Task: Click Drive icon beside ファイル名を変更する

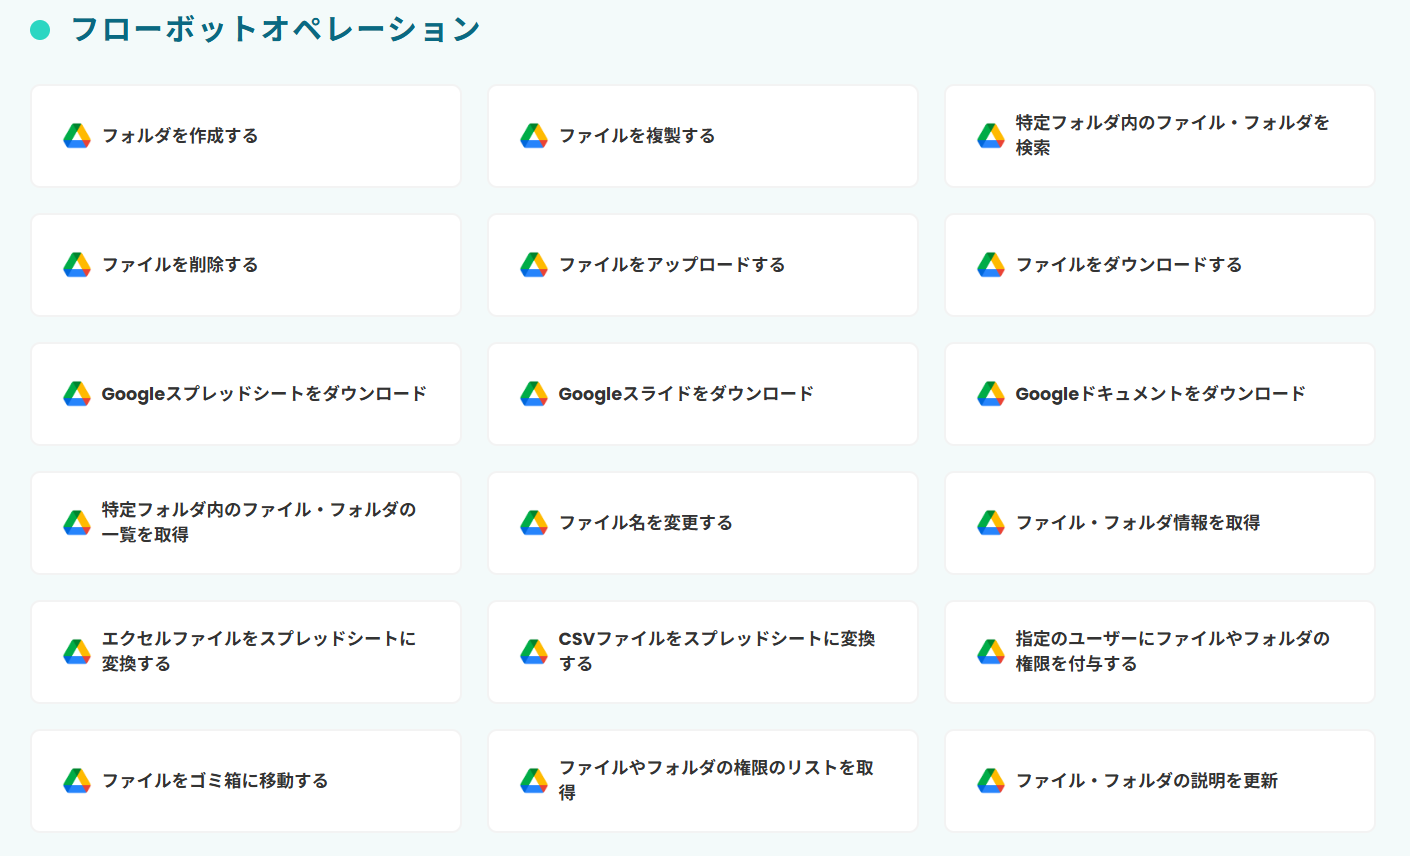Action: pyautogui.click(x=534, y=523)
